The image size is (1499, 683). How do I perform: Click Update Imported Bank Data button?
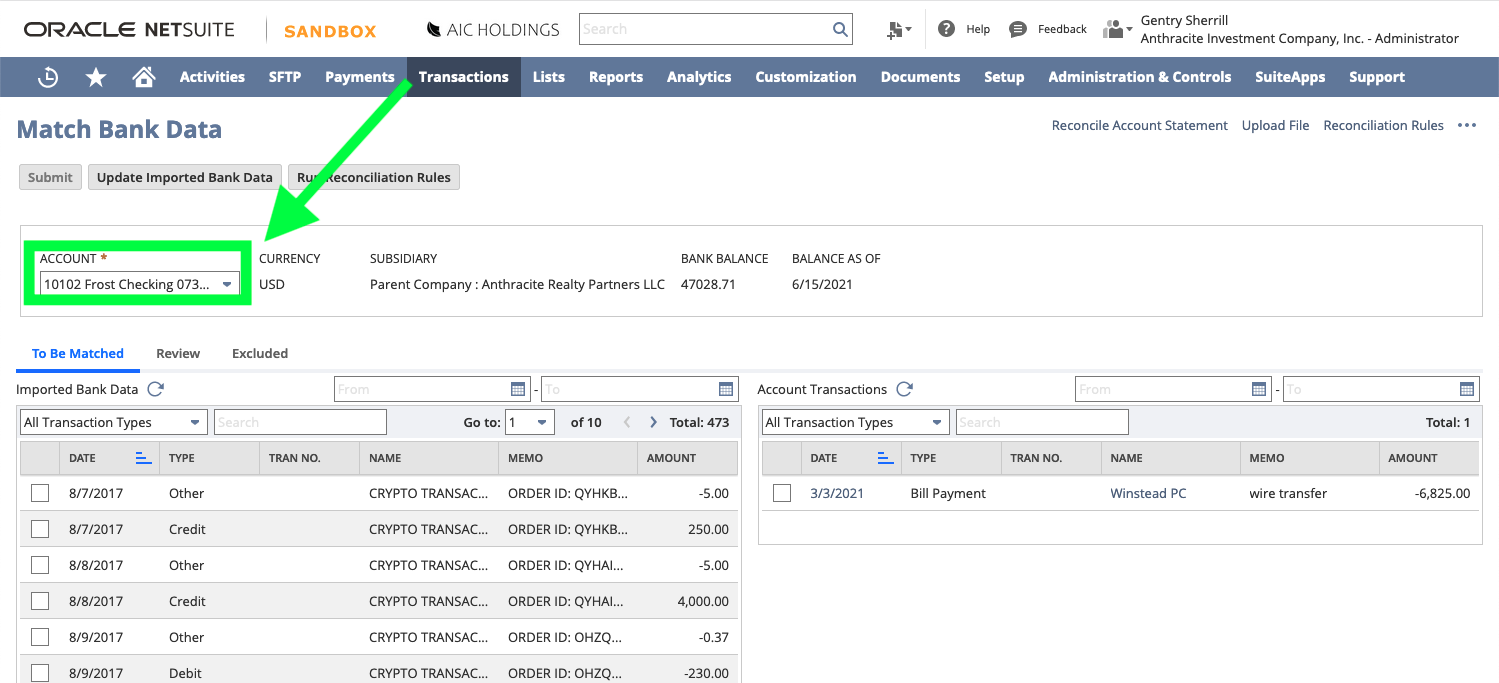185,177
